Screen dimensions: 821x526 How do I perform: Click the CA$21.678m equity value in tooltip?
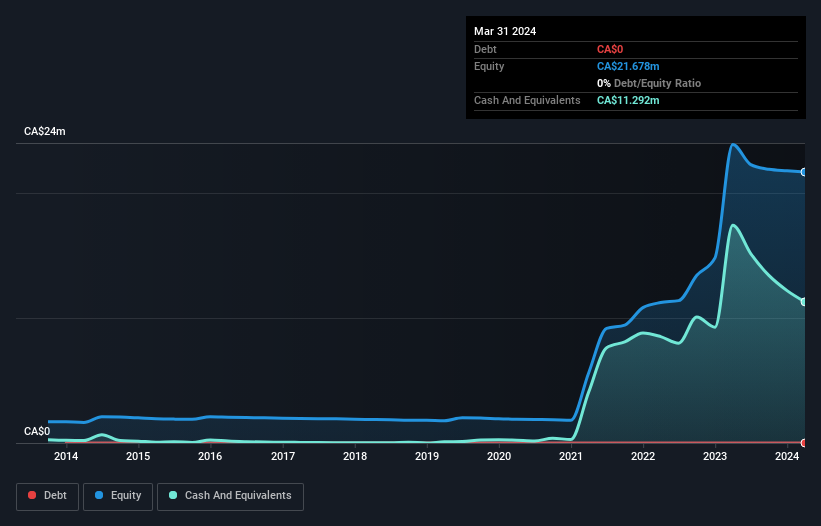click(x=628, y=66)
